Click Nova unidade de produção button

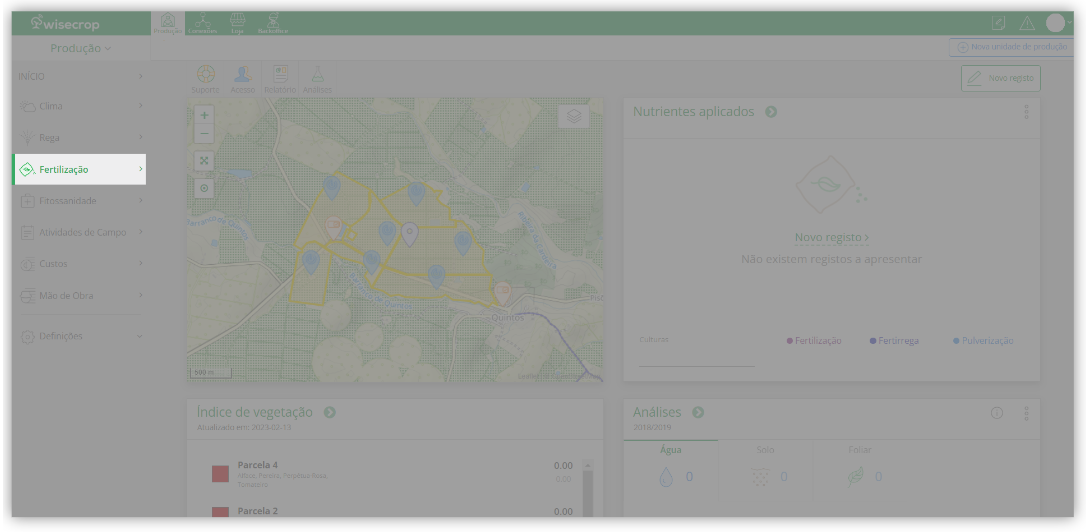click(x=1011, y=47)
